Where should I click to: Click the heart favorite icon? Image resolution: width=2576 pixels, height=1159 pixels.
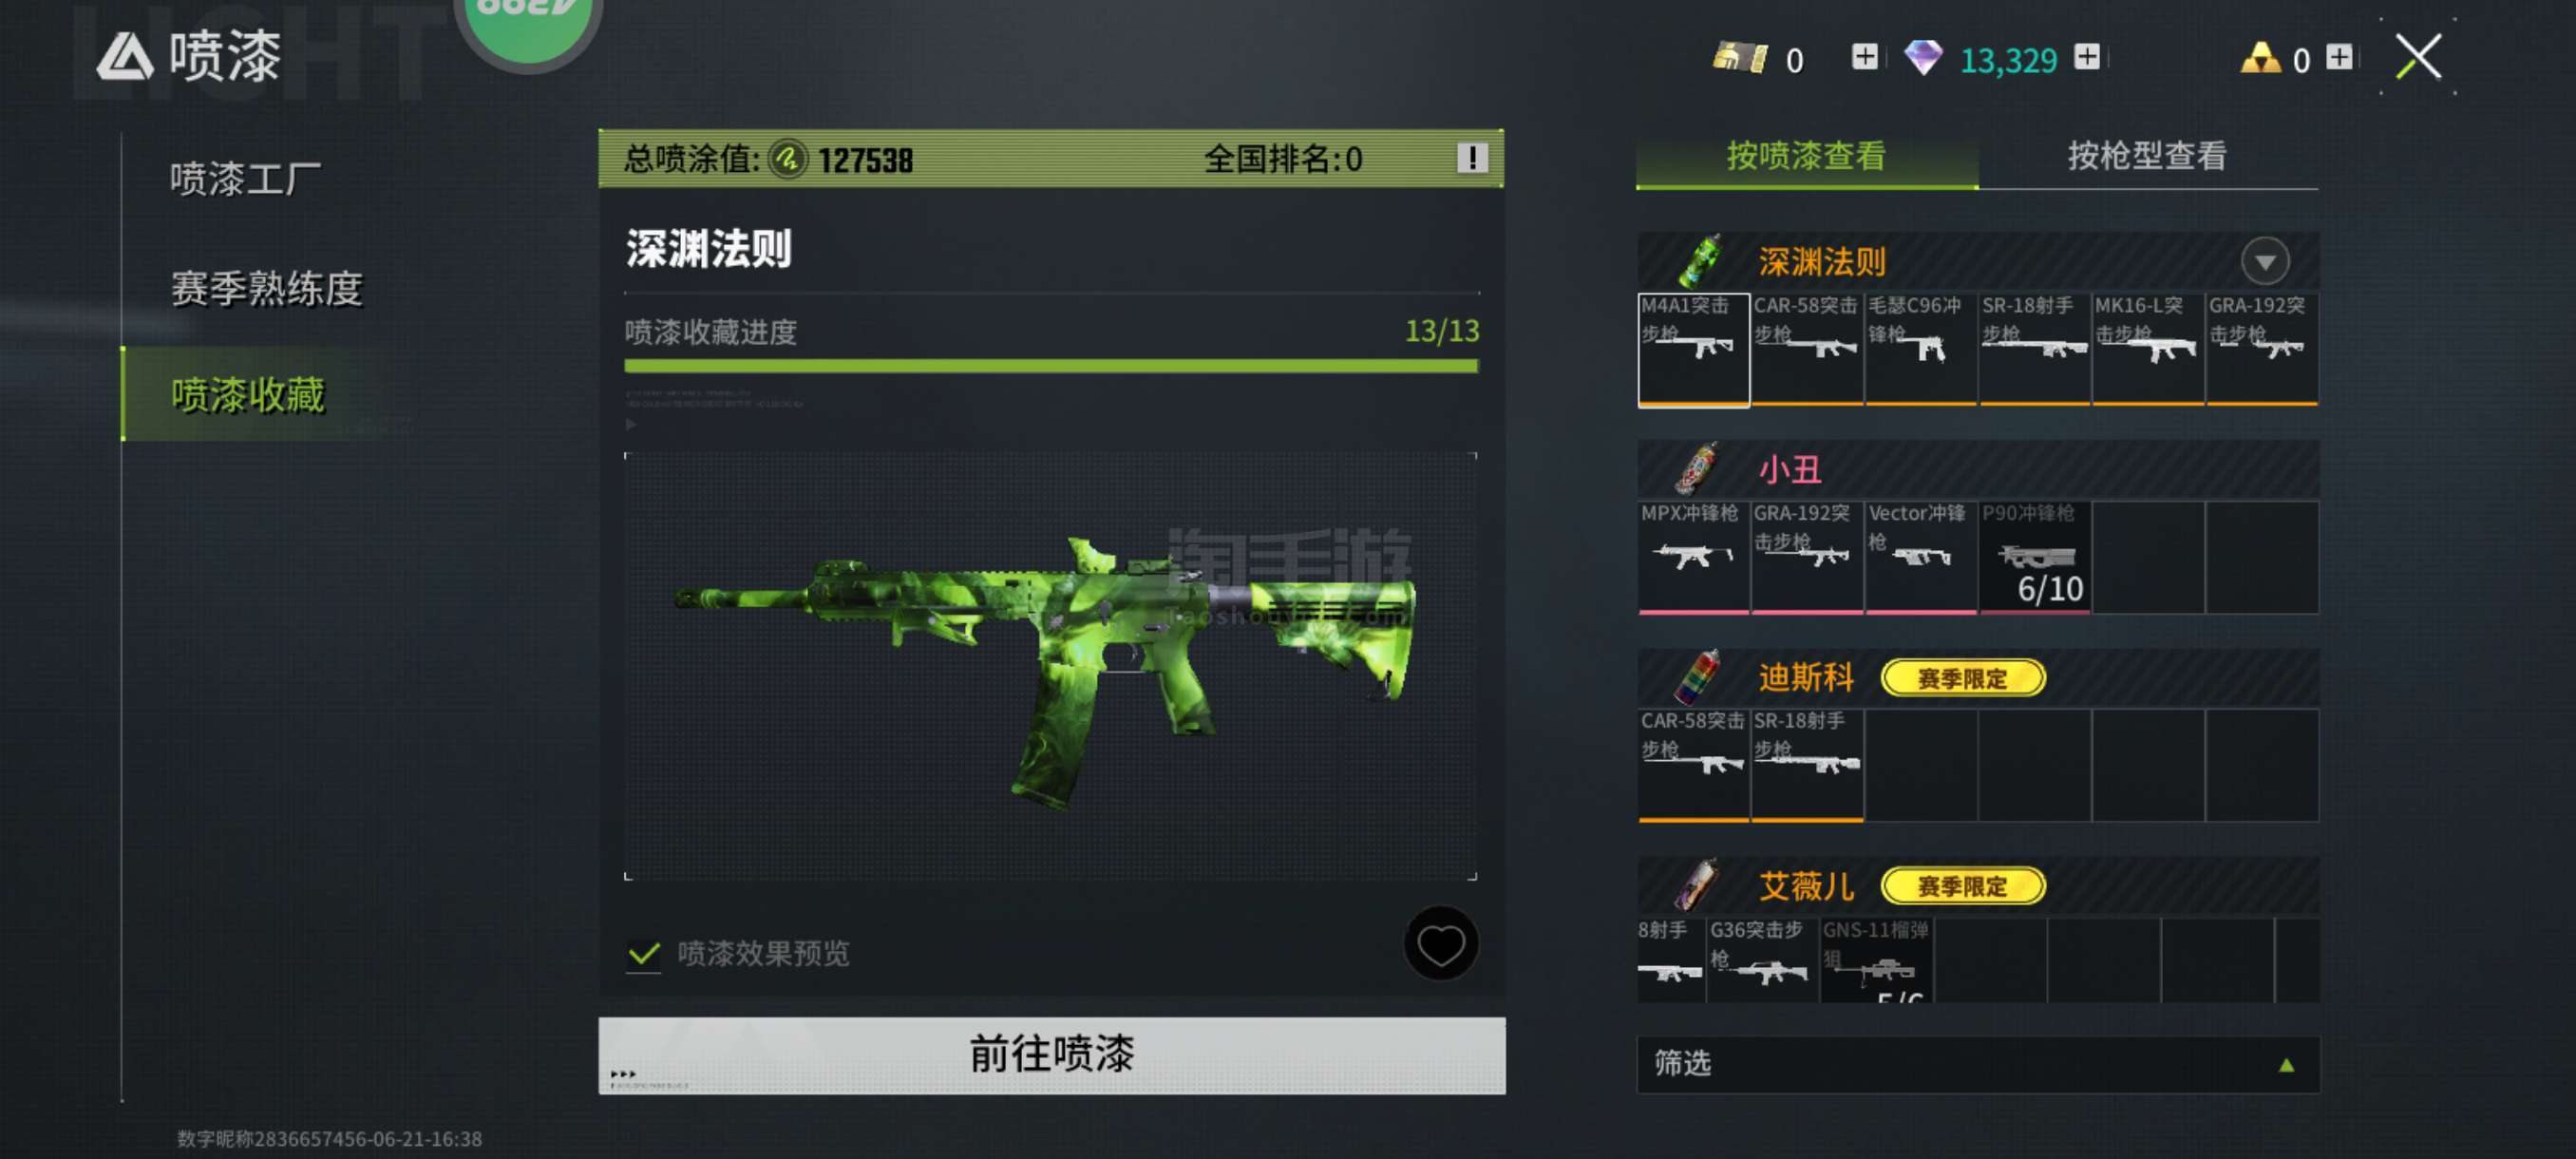pyautogui.click(x=1440, y=944)
